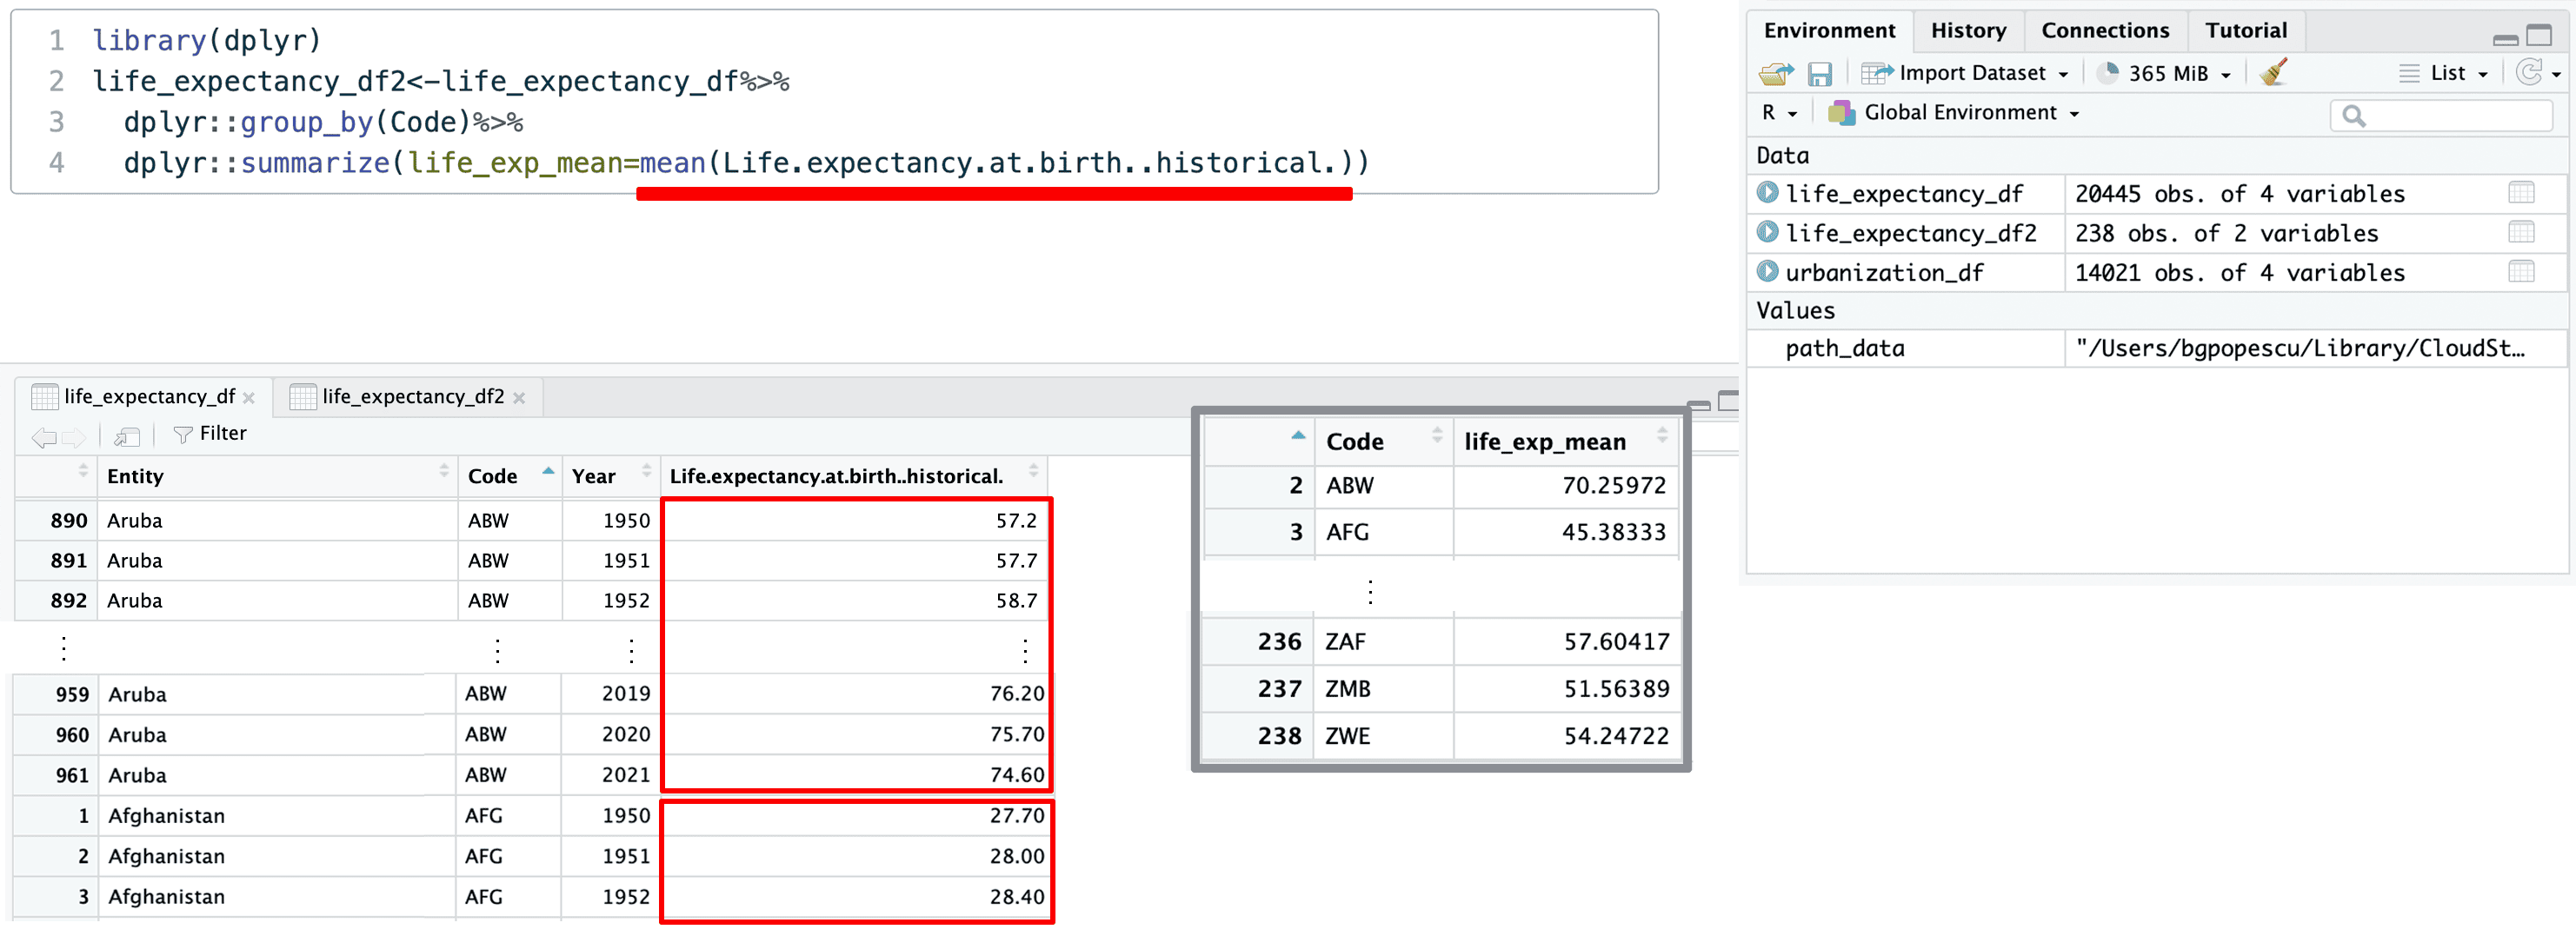Switch to the life_expectancy_df2 viewer tab
This screenshot has width=2576, height=936.
412,397
